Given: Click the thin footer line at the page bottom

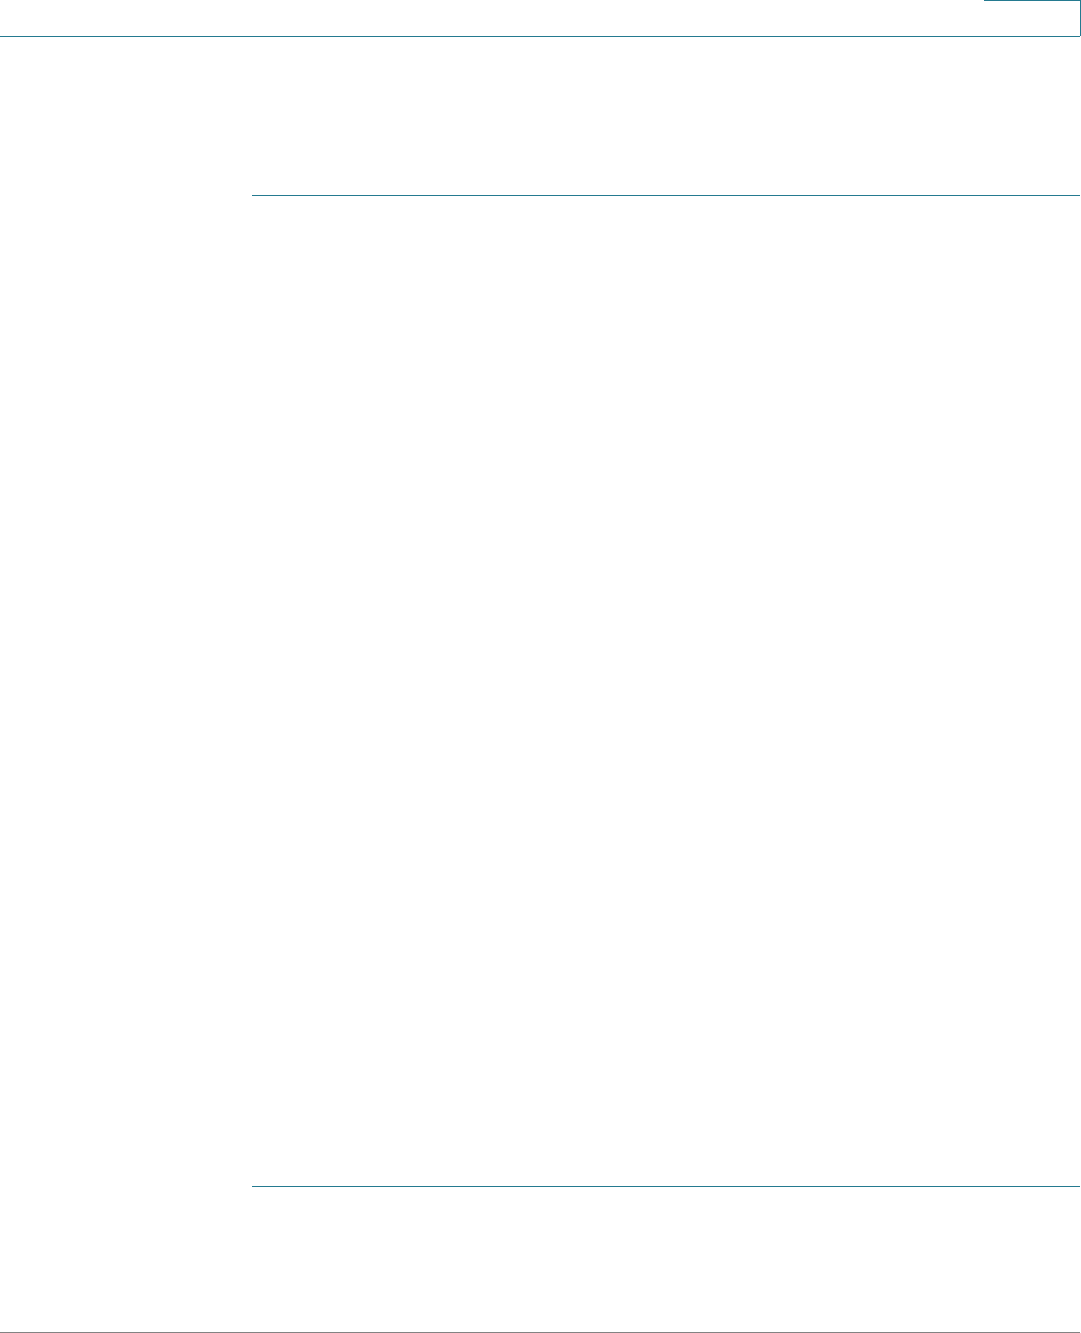Looking at the screenshot, I should tap(540, 1332).
